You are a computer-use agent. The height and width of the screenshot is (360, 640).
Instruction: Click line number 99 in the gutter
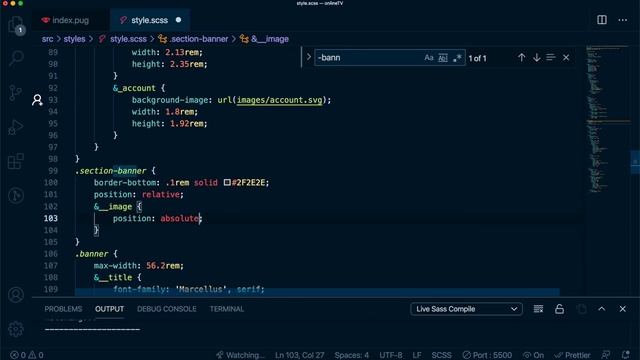(x=53, y=171)
